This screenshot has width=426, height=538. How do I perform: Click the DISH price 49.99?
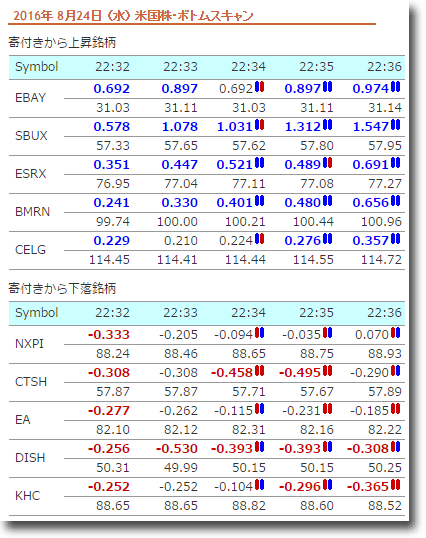[x=181, y=468]
